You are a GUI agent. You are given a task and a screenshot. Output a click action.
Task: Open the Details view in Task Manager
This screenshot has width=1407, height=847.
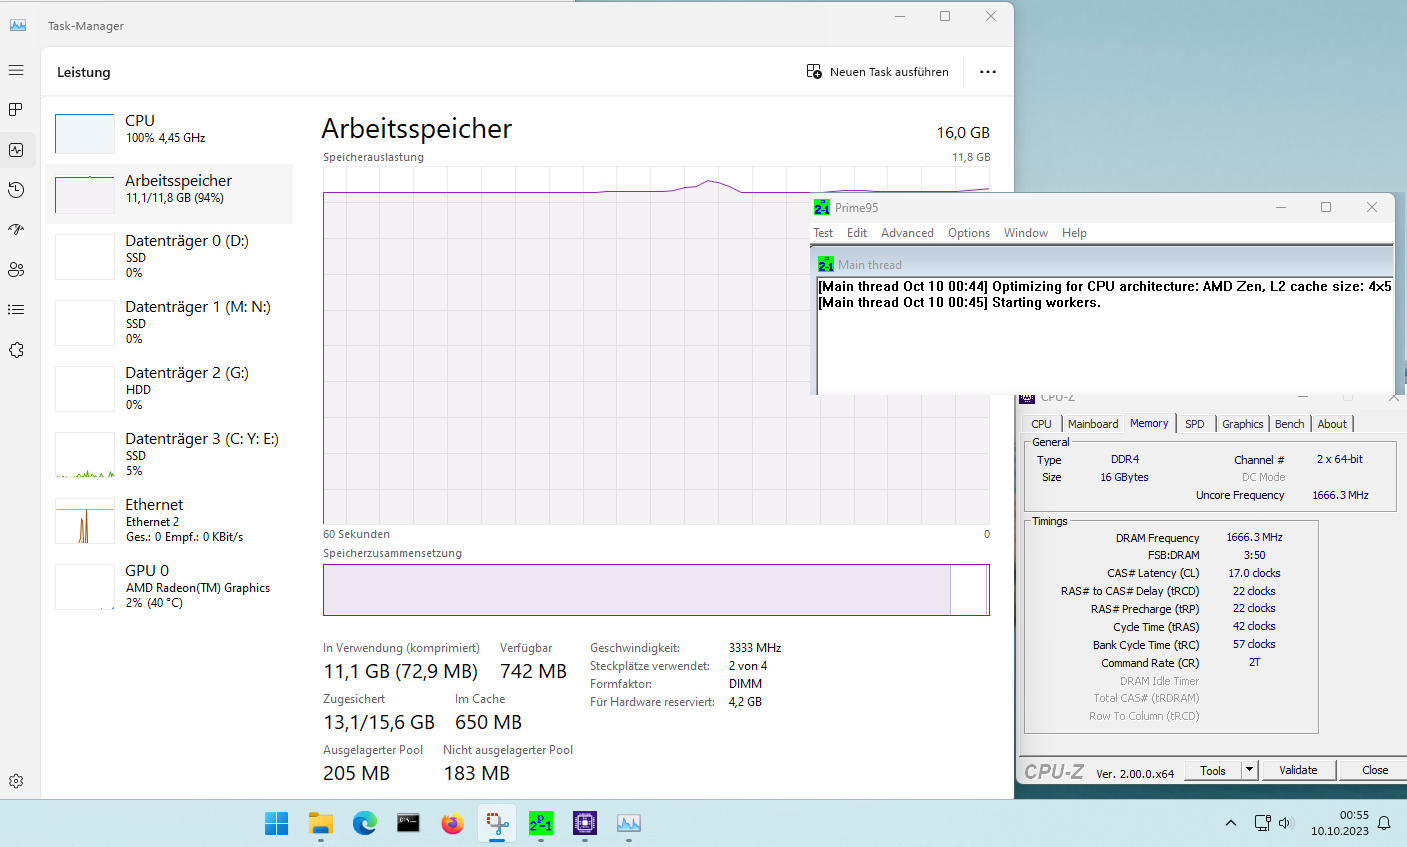click(x=16, y=309)
